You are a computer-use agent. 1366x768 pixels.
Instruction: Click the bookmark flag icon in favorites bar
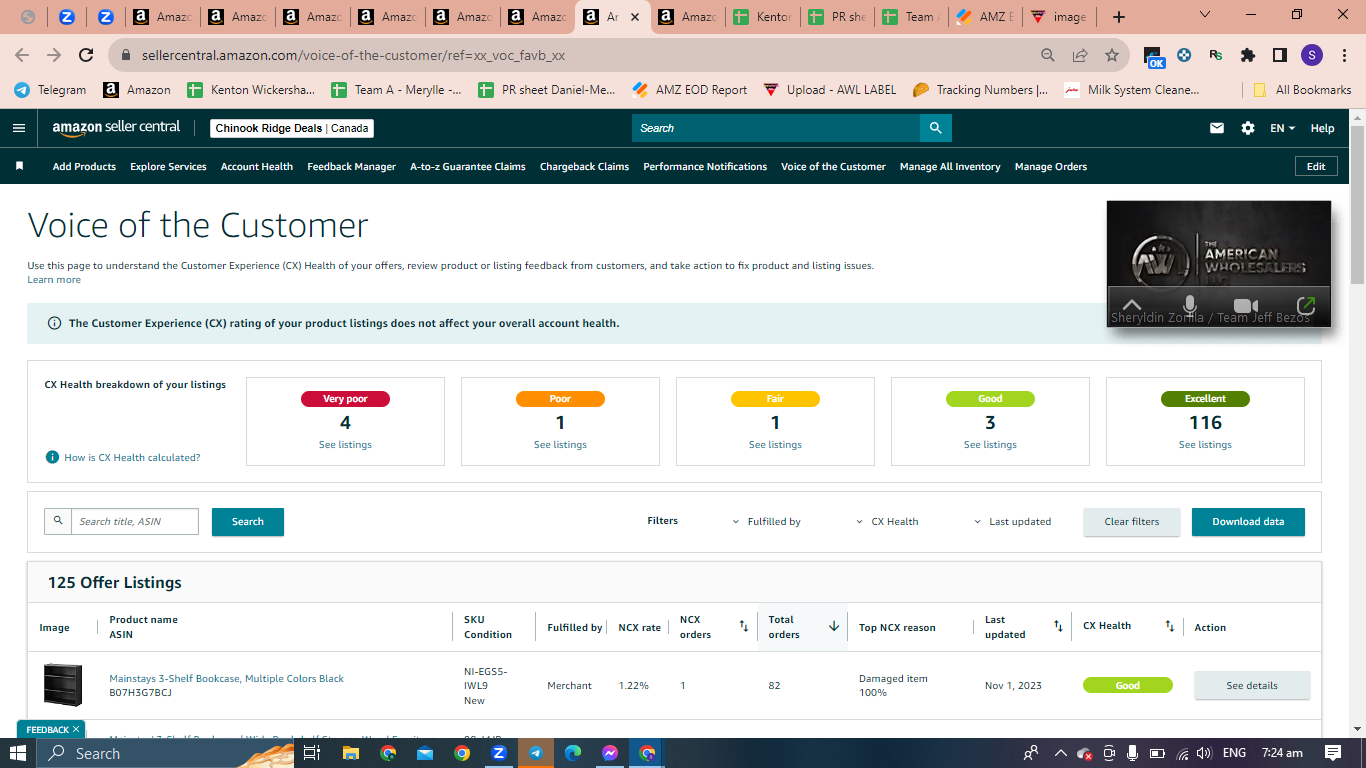coord(19,166)
